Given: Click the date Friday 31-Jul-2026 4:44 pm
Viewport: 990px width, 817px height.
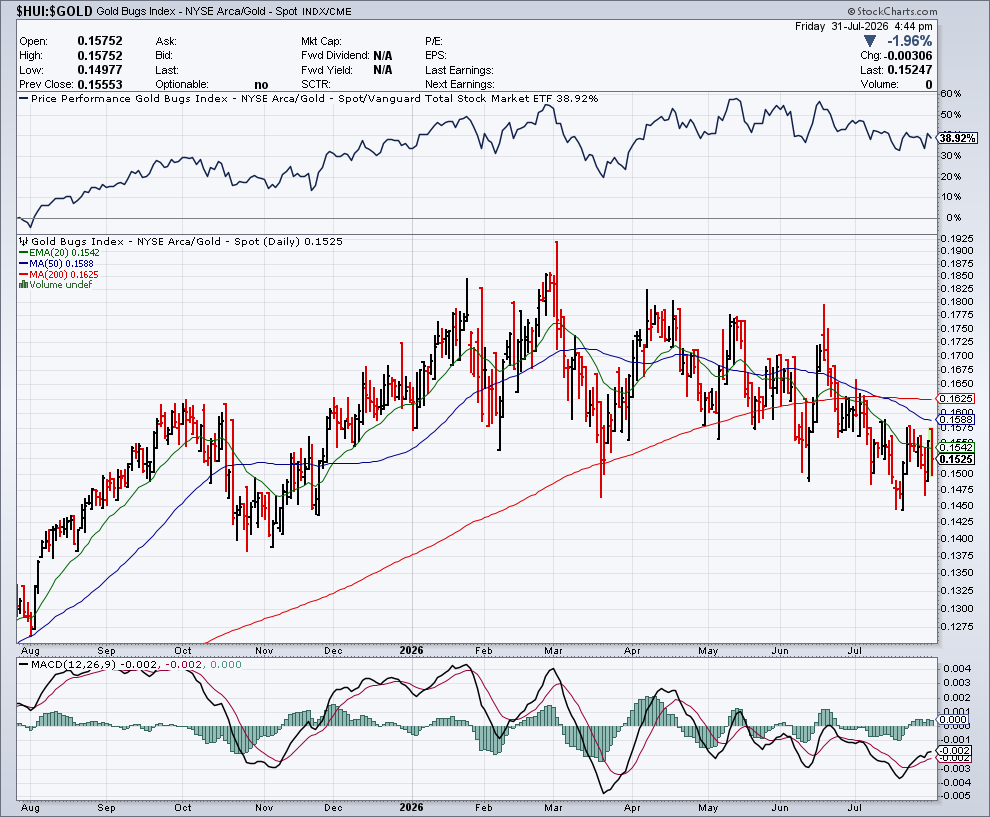Looking at the screenshot, I should 863,27.
